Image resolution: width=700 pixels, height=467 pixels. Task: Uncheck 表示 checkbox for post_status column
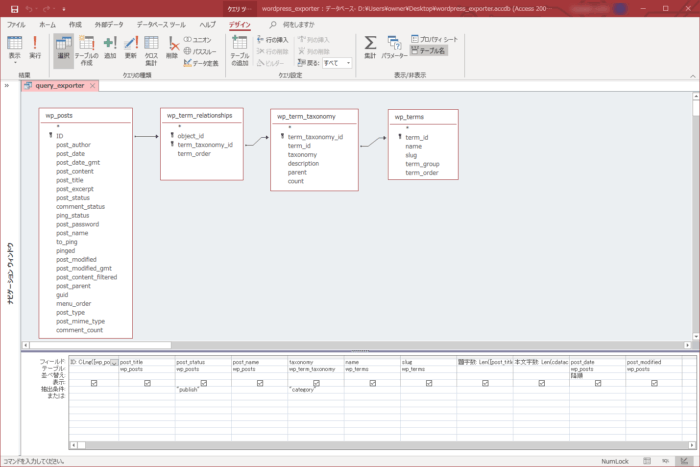204,383
